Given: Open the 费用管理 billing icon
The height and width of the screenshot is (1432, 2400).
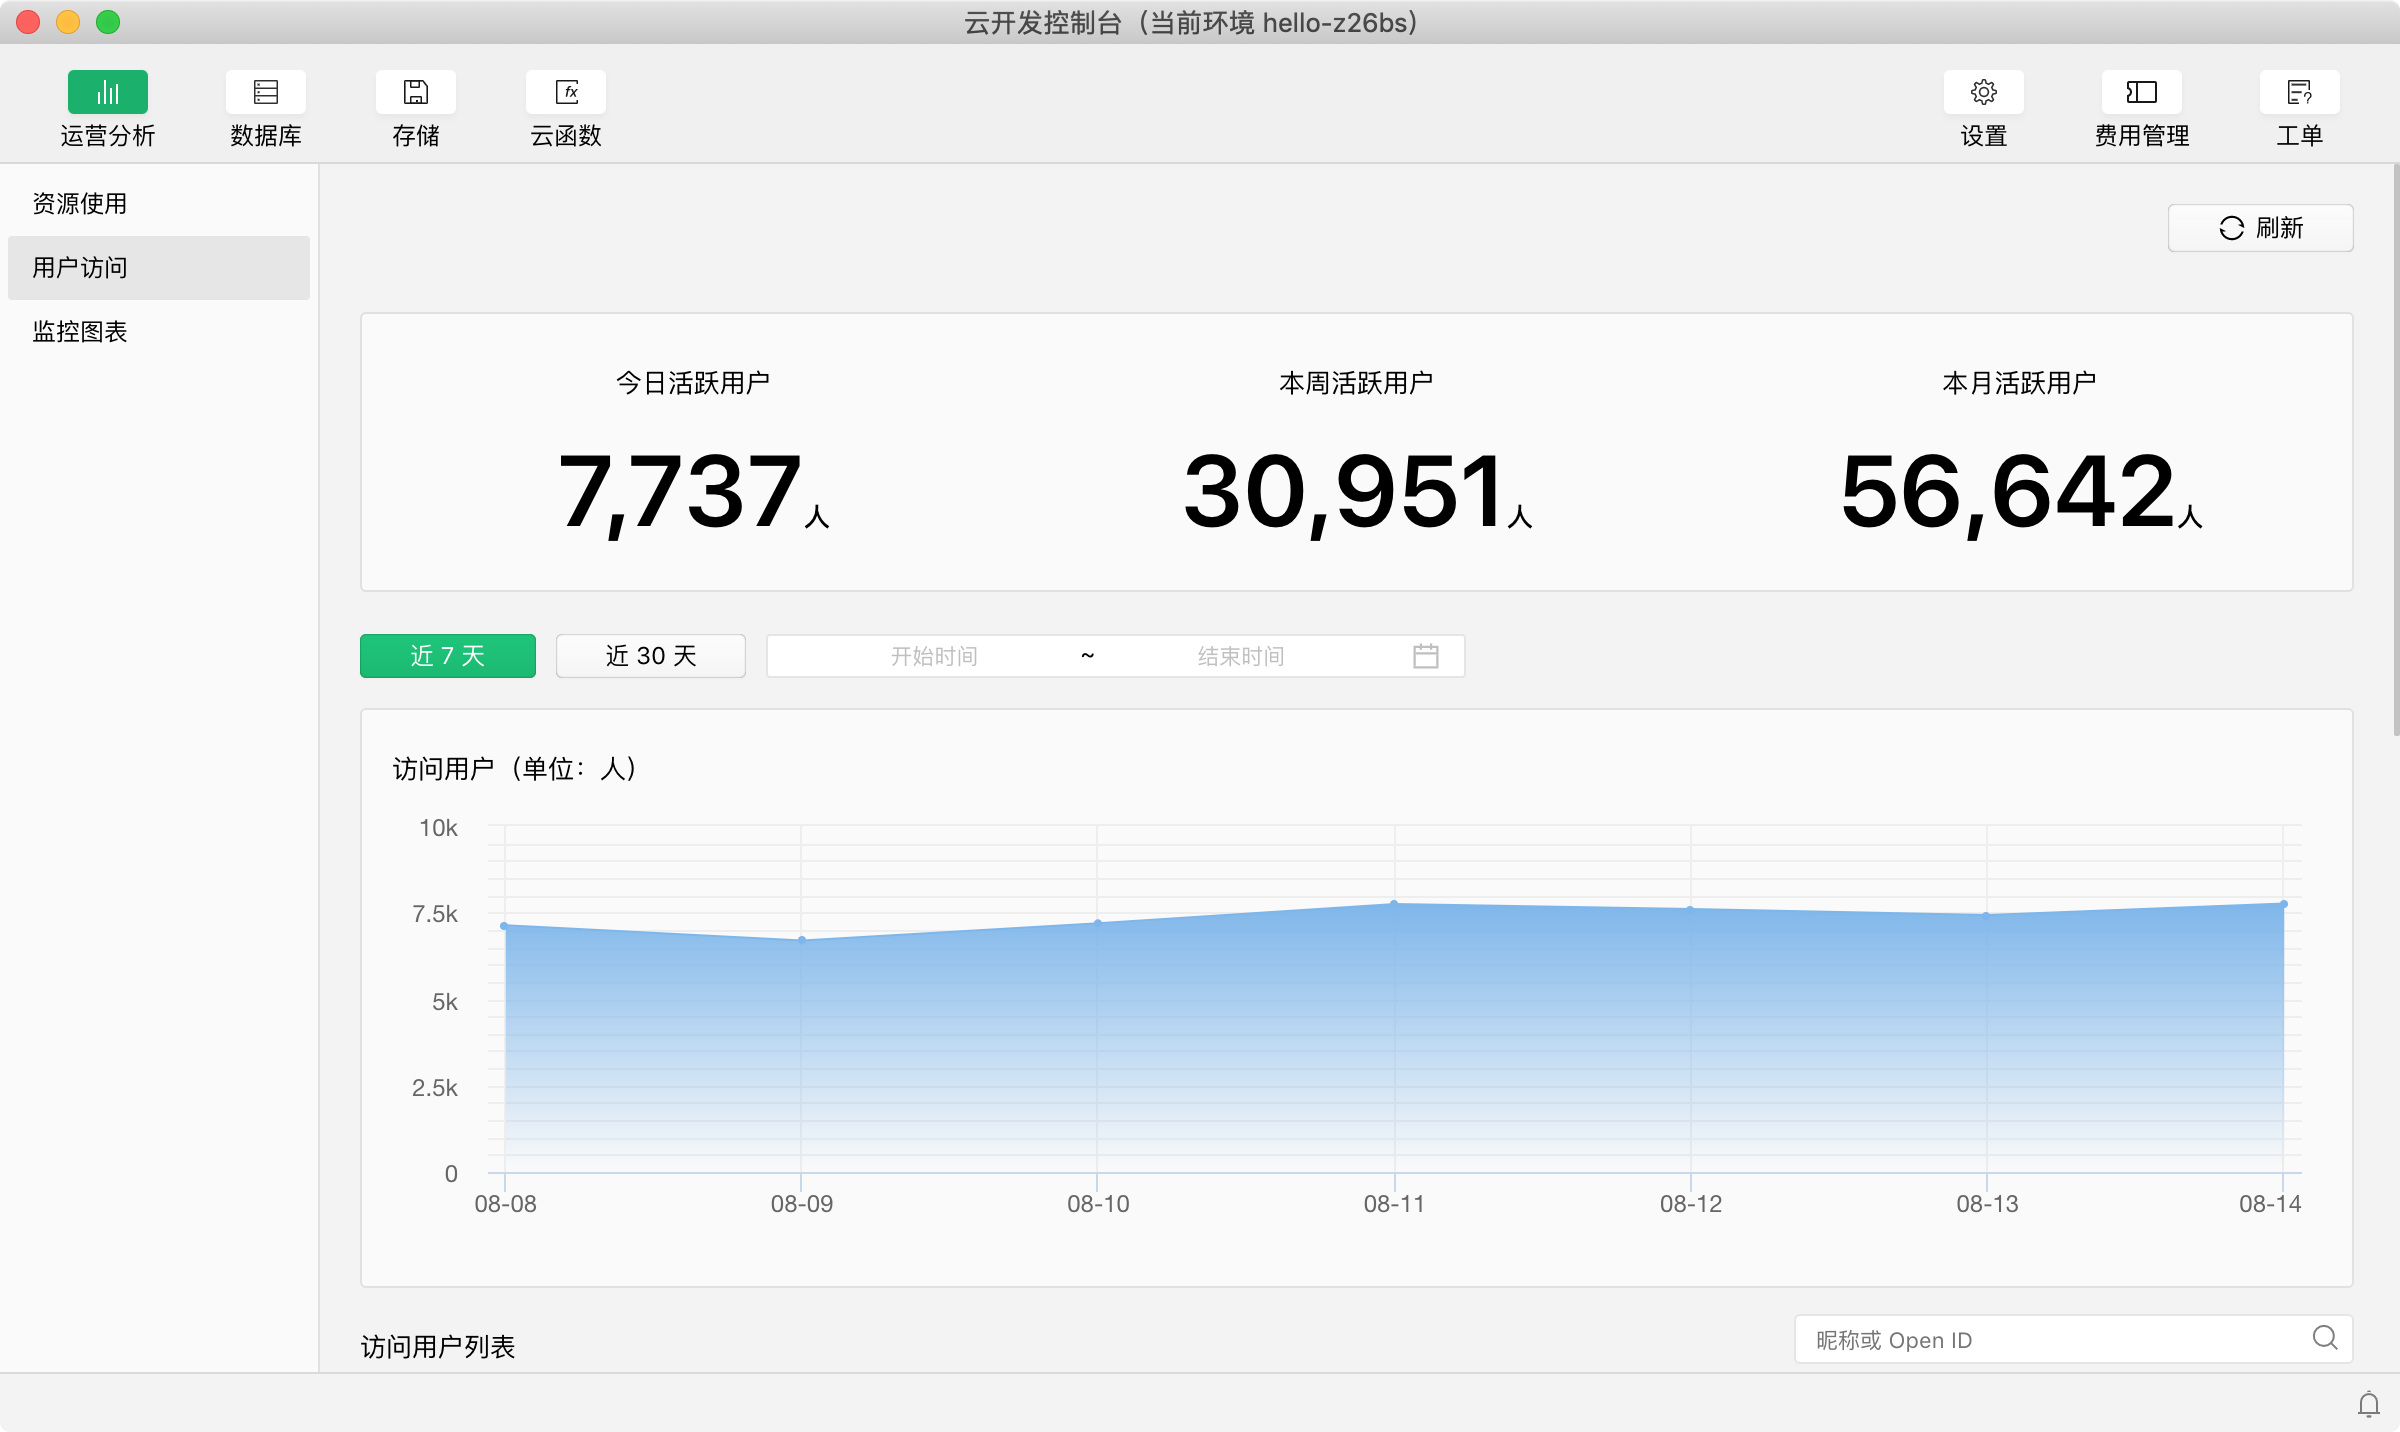Looking at the screenshot, I should pyautogui.click(x=2142, y=92).
